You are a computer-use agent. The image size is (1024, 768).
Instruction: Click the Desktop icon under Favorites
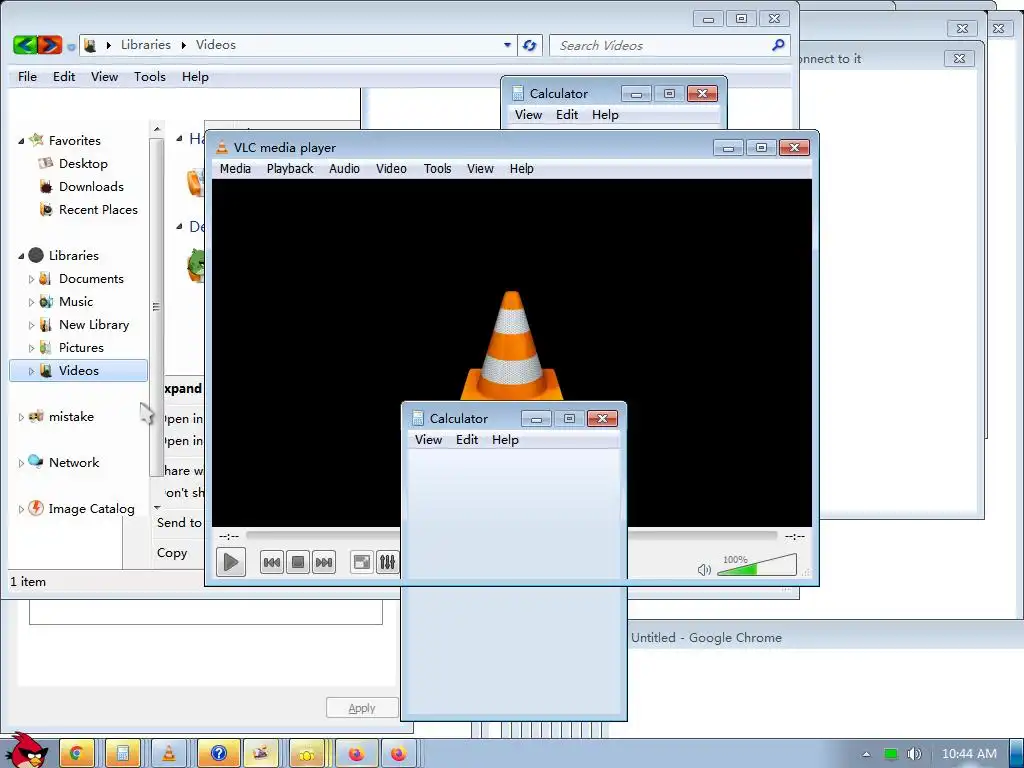click(45, 163)
